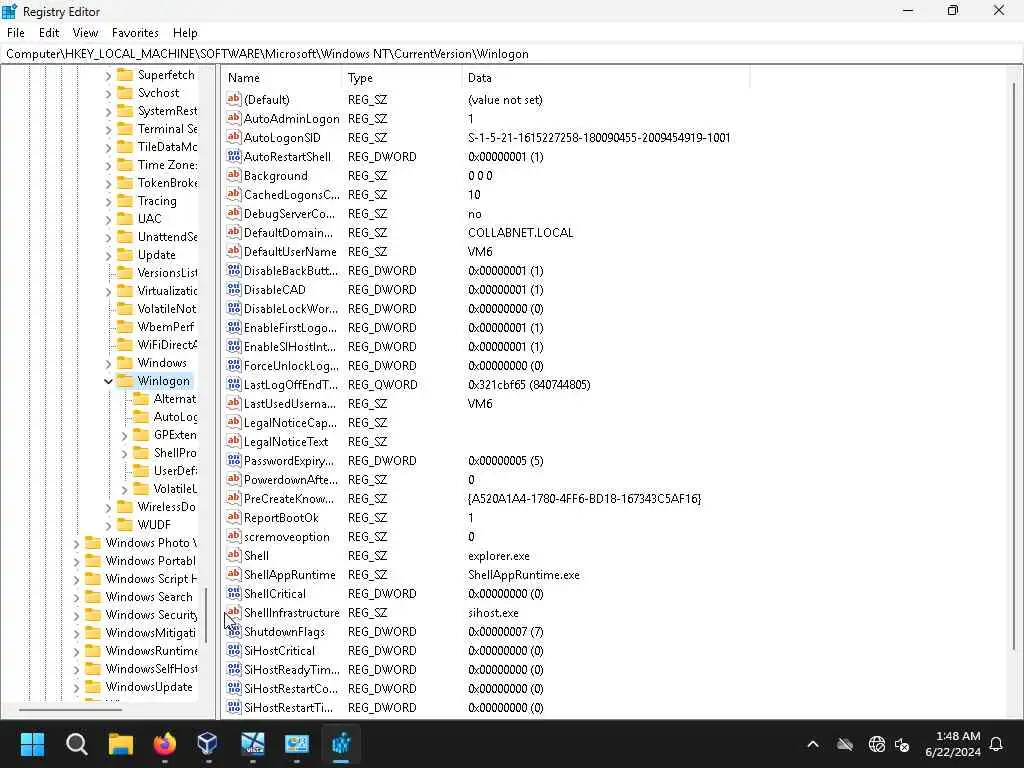This screenshot has height=768, width=1024.
Task: Click the Registry Editor taskbar icon
Action: point(341,744)
